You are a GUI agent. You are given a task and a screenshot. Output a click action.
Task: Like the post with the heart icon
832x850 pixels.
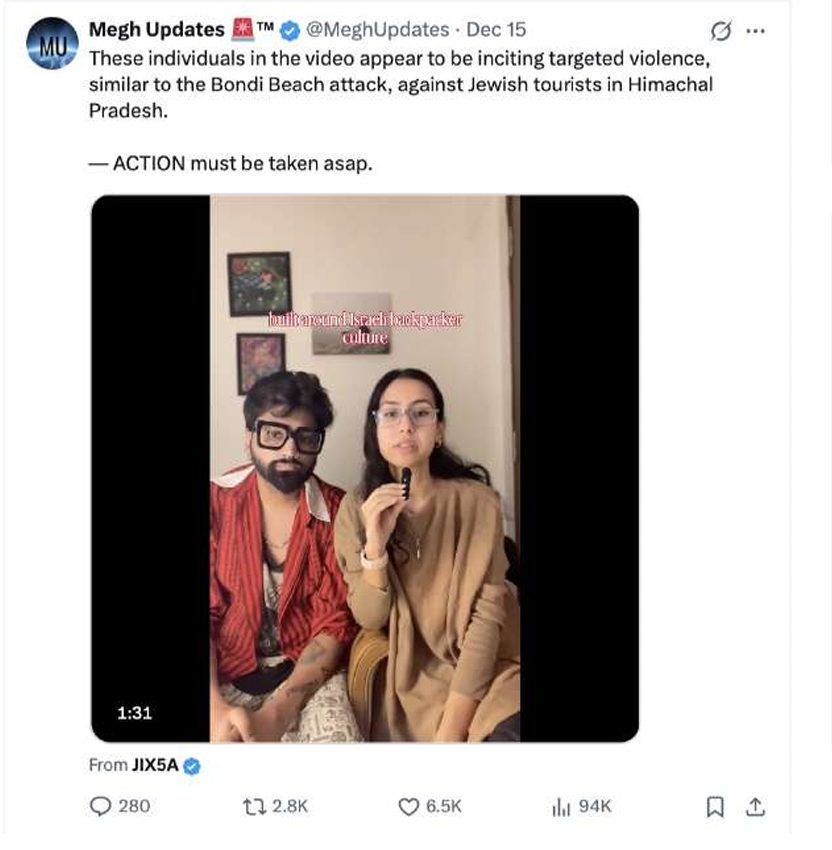tap(409, 807)
